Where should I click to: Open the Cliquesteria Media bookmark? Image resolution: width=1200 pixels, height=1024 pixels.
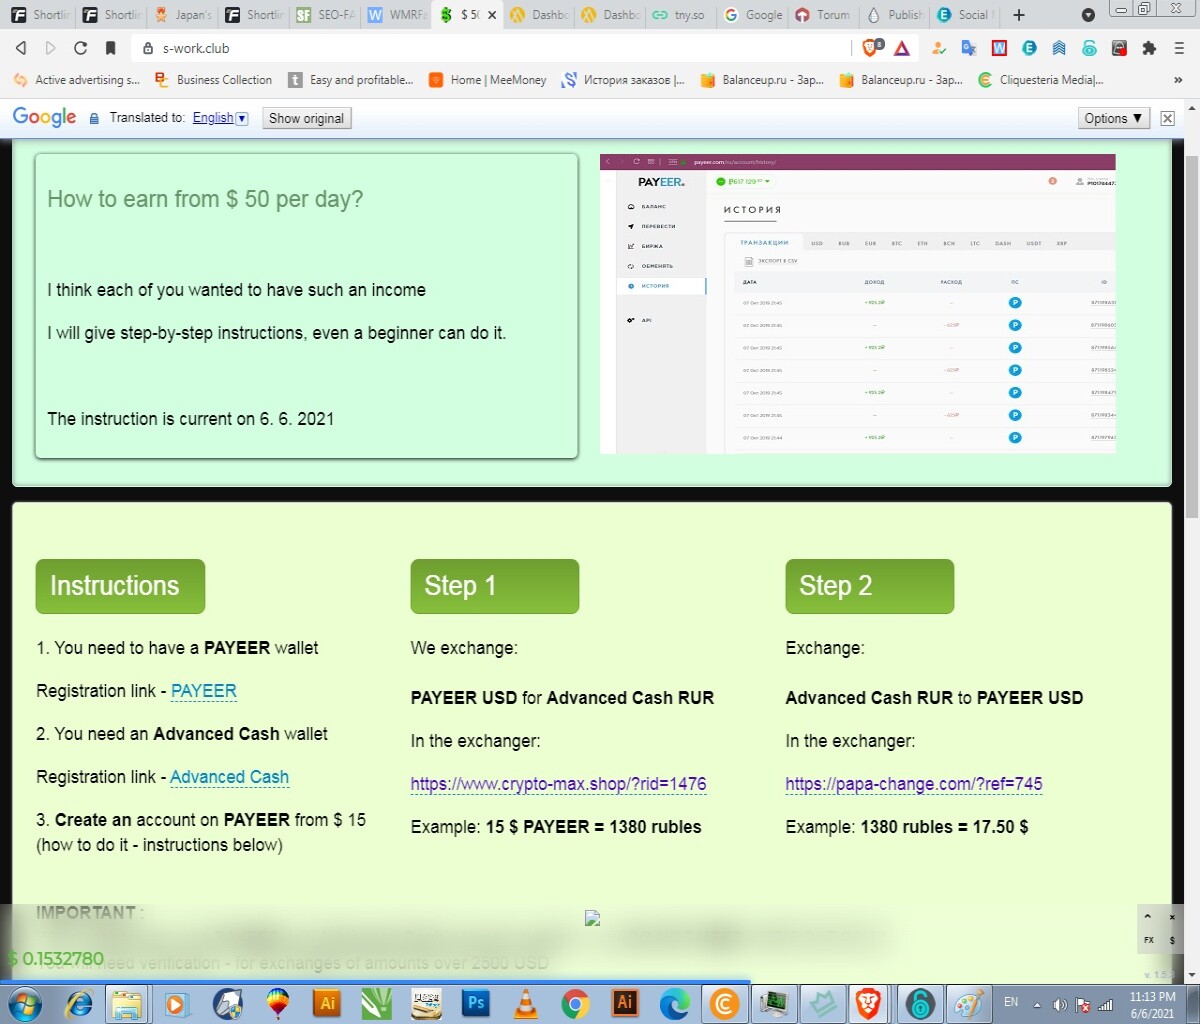click(1040, 80)
